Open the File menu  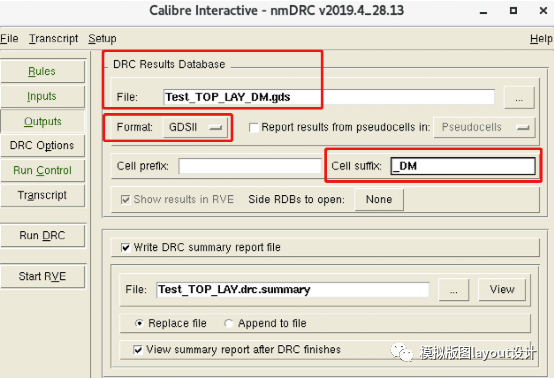click(9, 38)
